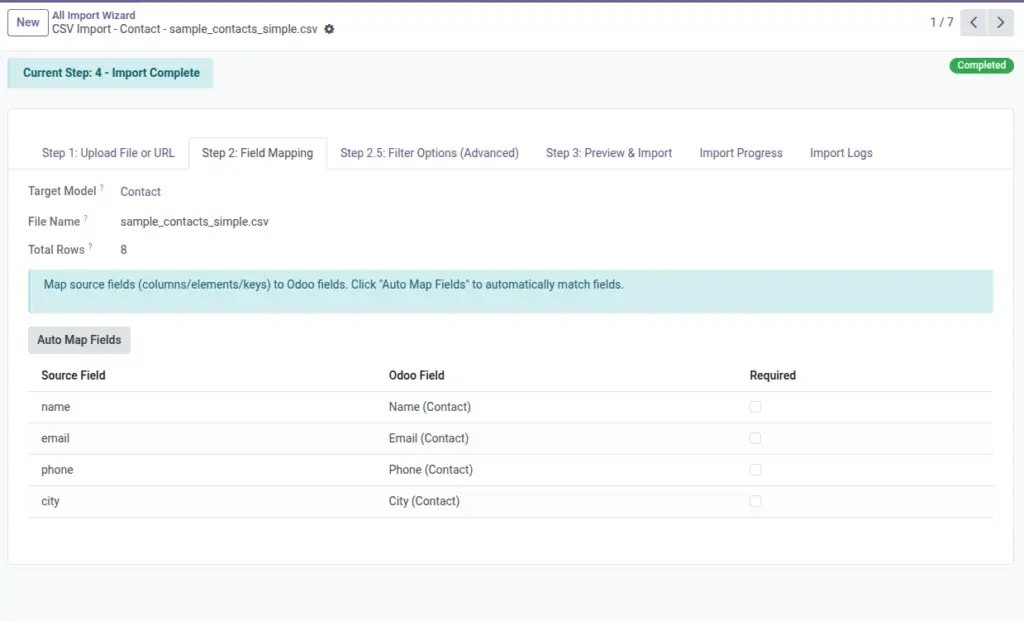Image resolution: width=1024 pixels, height=621 pixels.
Task: Switch to Step 1: Upload File or URL tab
Action: (108, 153)
